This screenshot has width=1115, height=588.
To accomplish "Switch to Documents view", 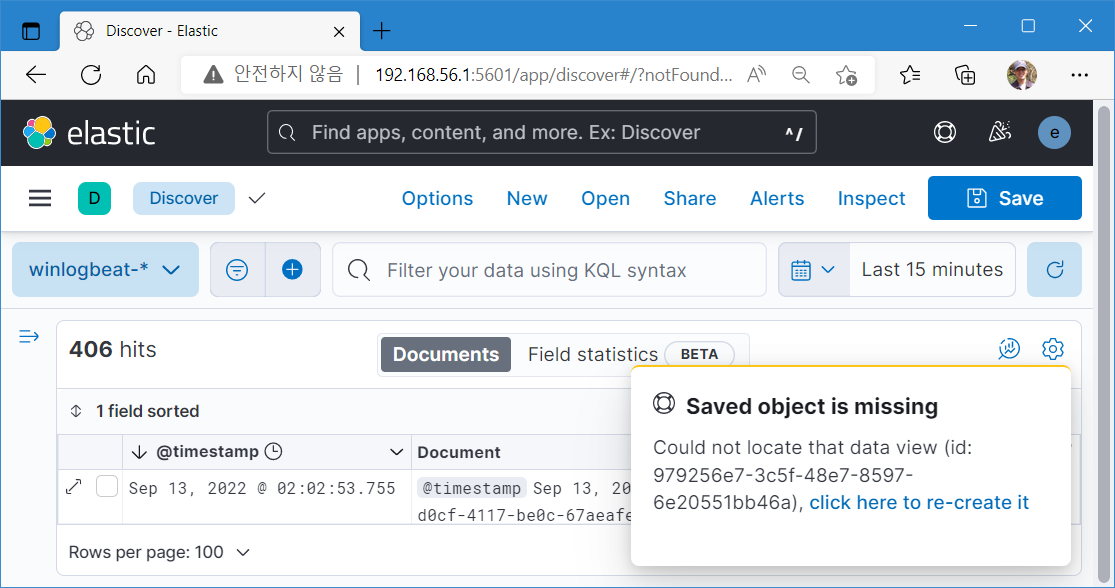I will point(446,354).
